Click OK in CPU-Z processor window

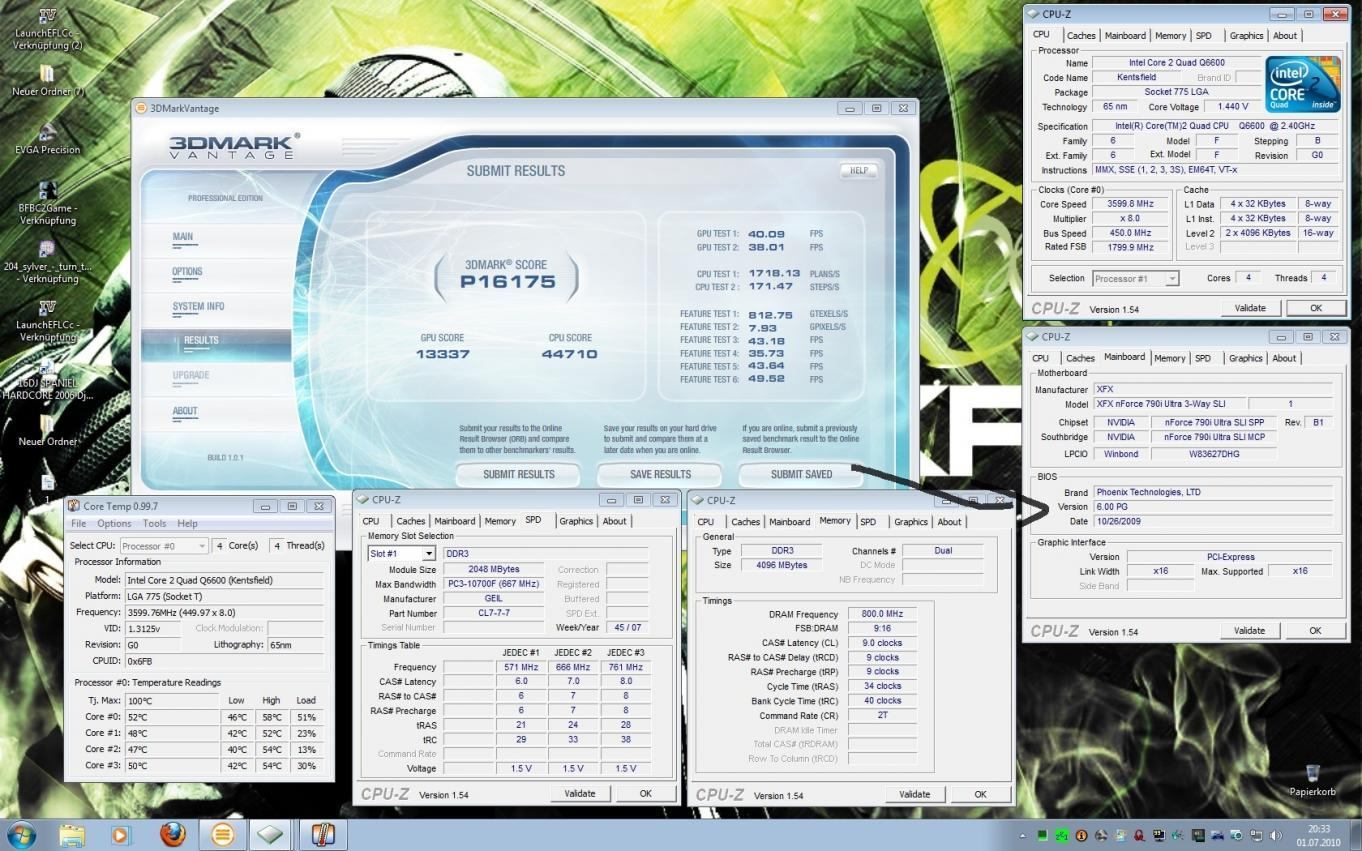pyautogui.click(x=1316, y=308)
